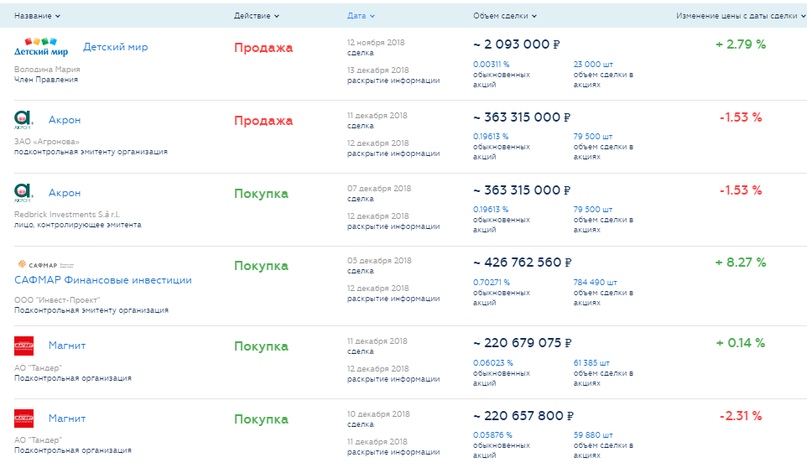Expand the Действие filter dropdown
Viewport: 807px width, 468px height.
click(x=257, y=16)
